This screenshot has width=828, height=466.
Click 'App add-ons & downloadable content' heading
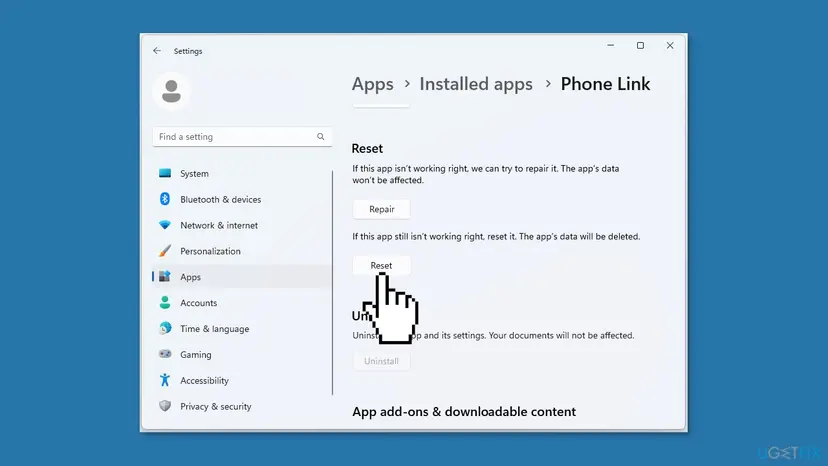tap(464, 412)
